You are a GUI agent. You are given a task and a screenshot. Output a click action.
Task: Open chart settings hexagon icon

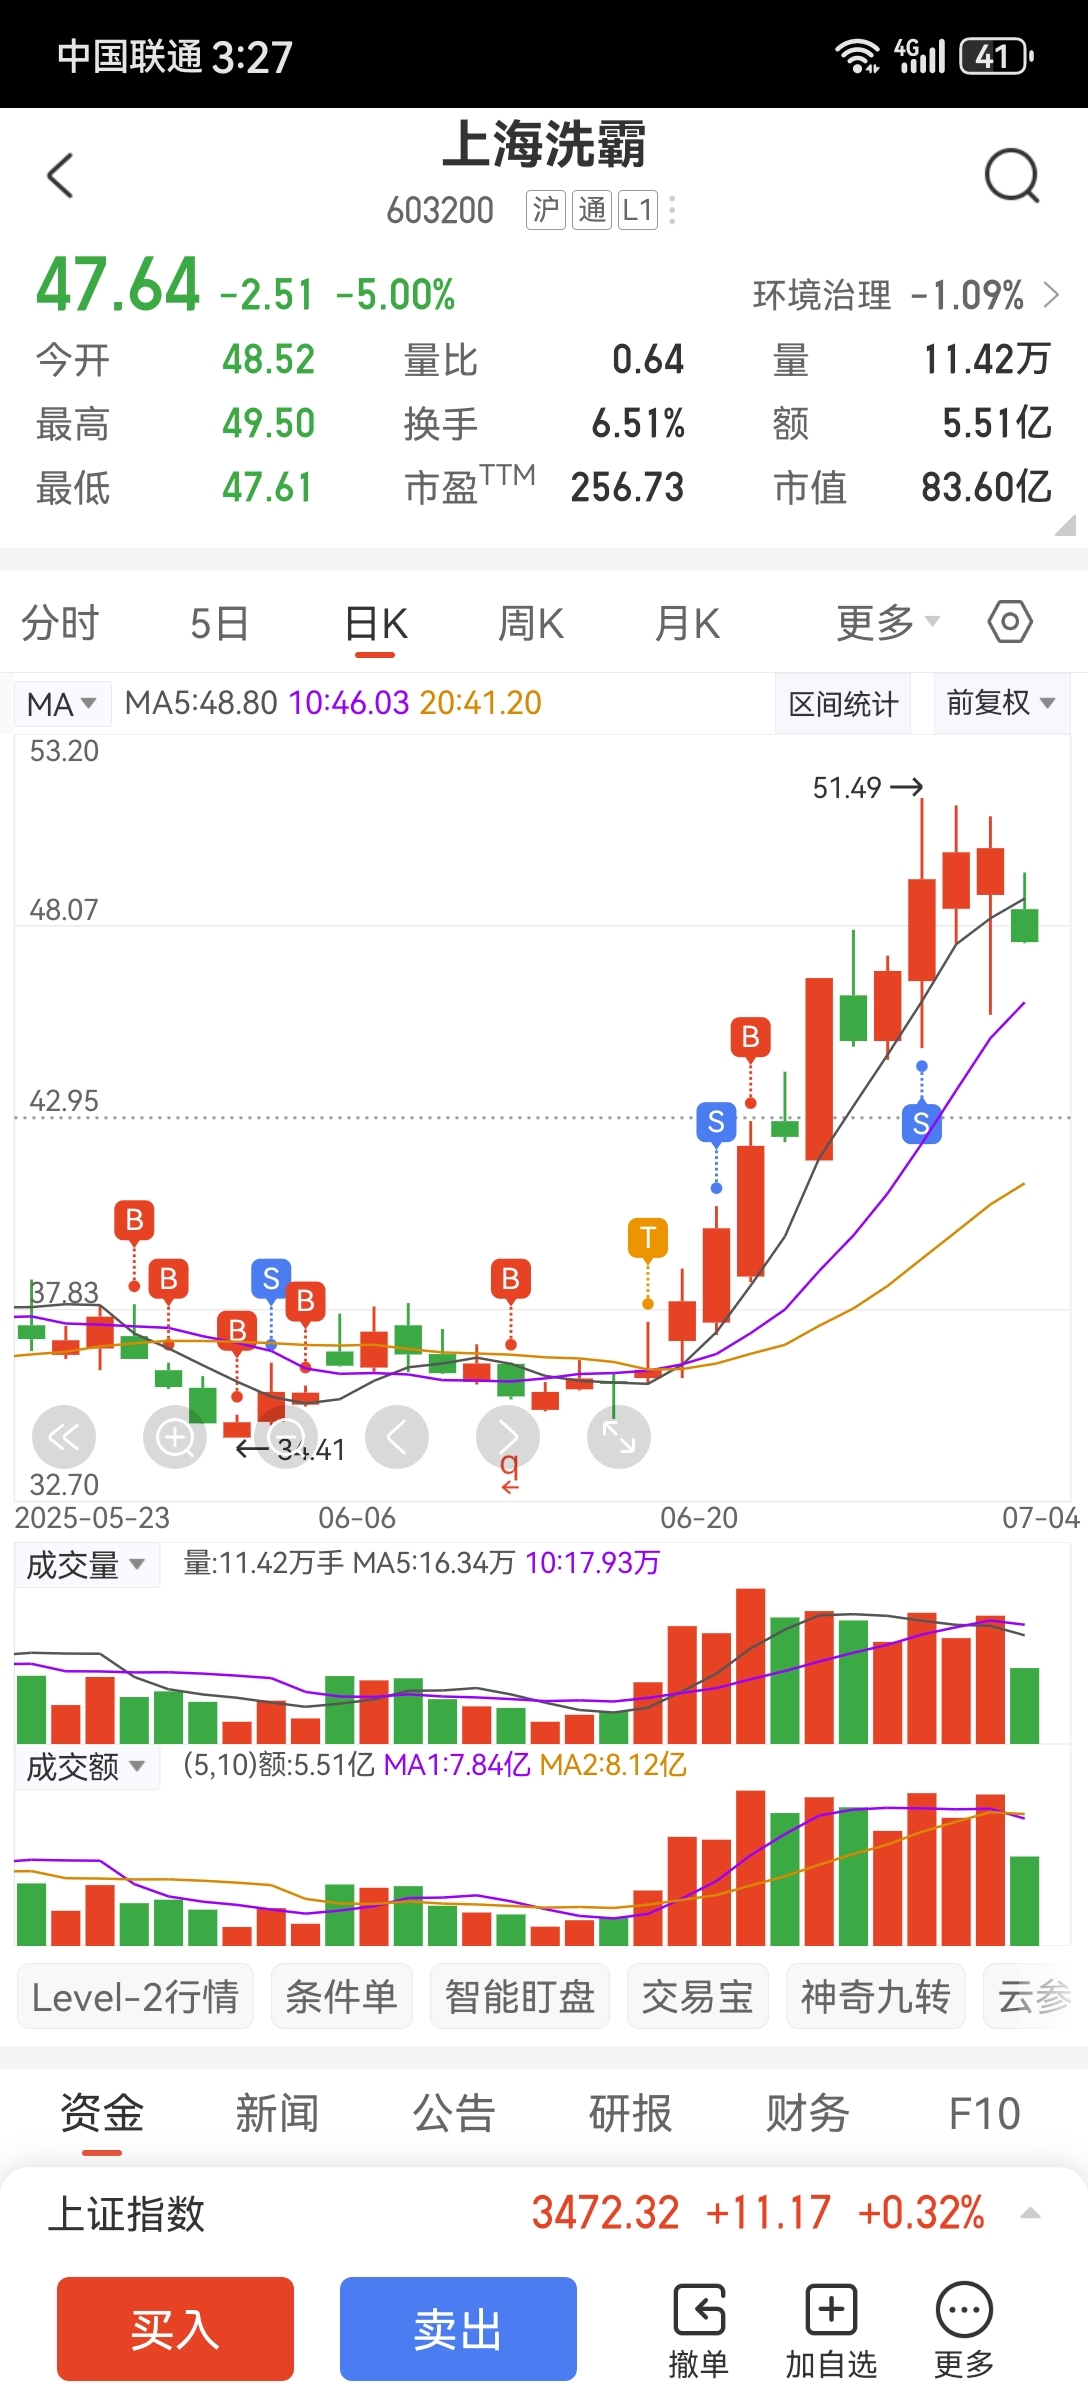coord(1010,622)
